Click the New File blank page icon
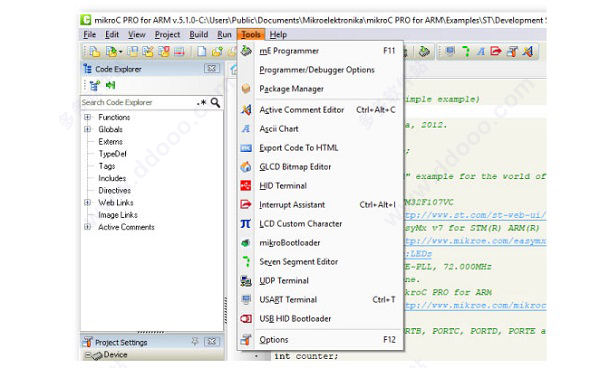The image size is (600, 368). pos(202,51)
